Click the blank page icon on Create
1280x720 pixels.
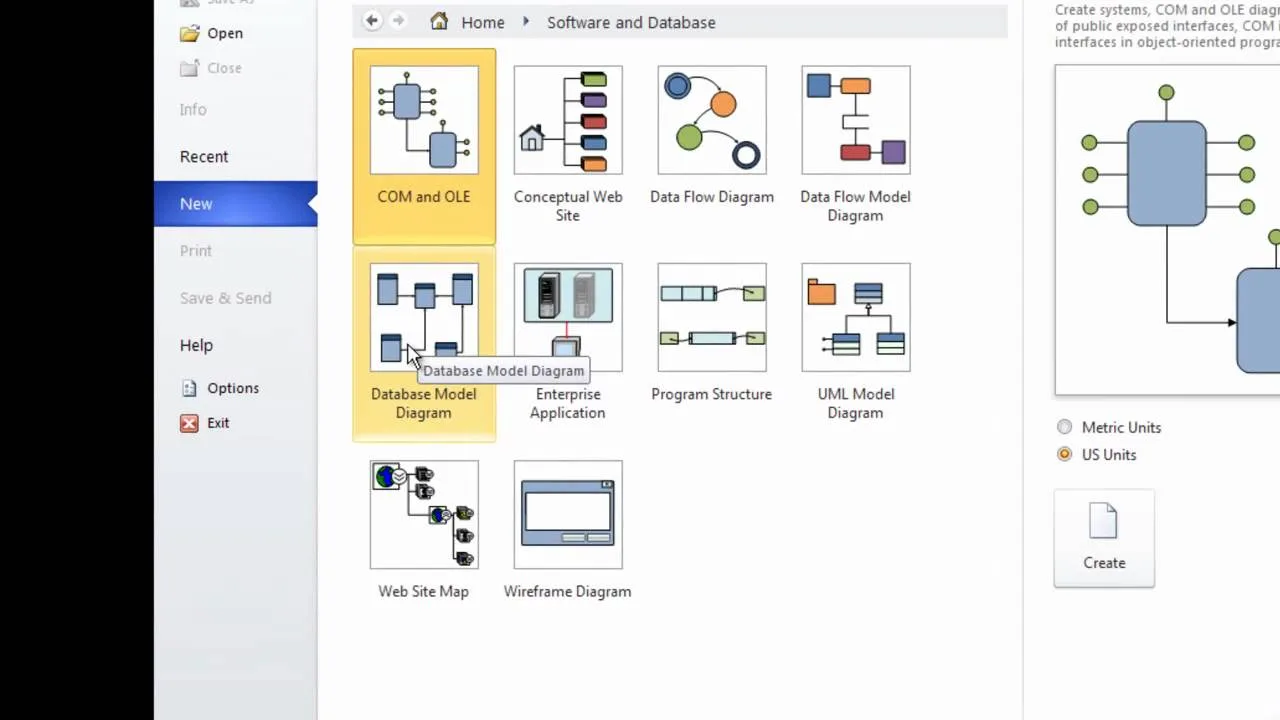[1103, 521]
